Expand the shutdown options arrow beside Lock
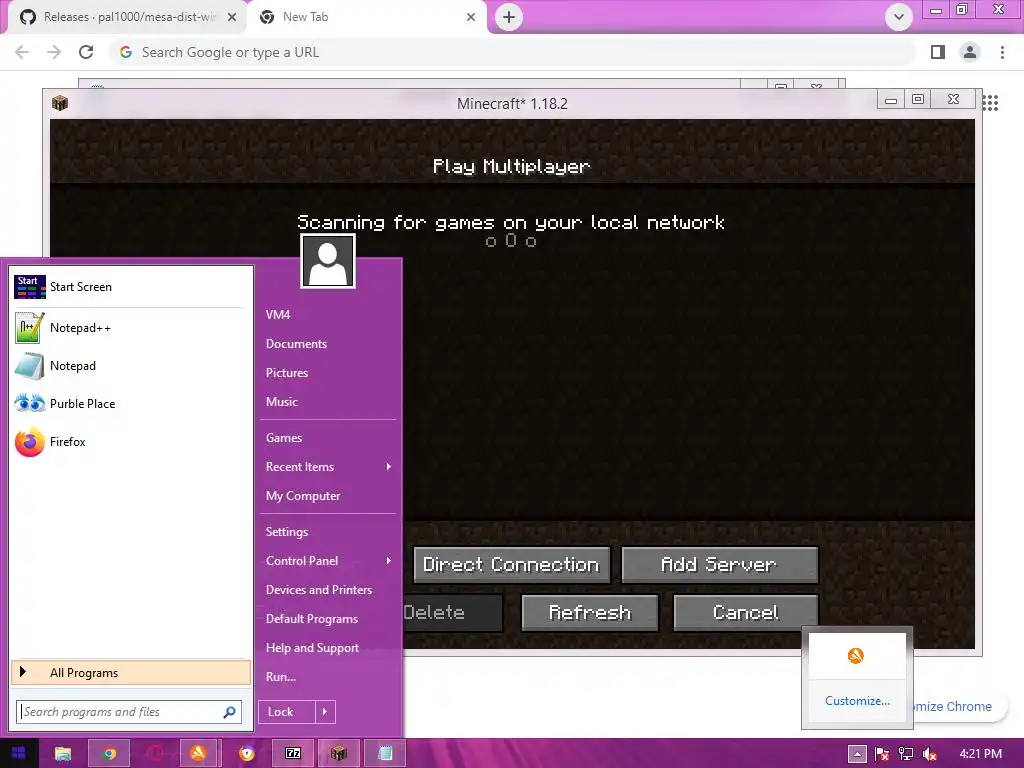The height and width of the screenshot is (768, 1024). tap(325, 712)
